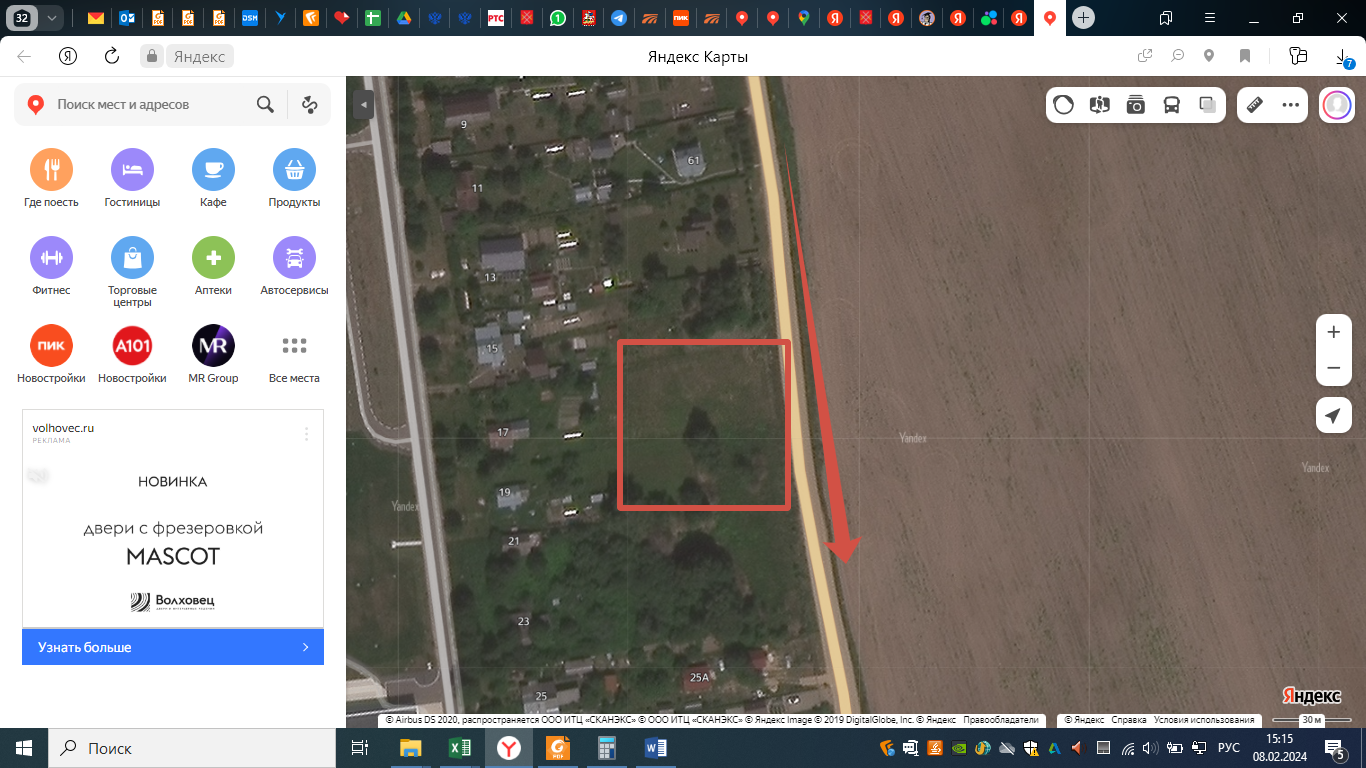Open a new browser tab
Viewport: 1366px width, 768px height.
tap(1083, 18)
